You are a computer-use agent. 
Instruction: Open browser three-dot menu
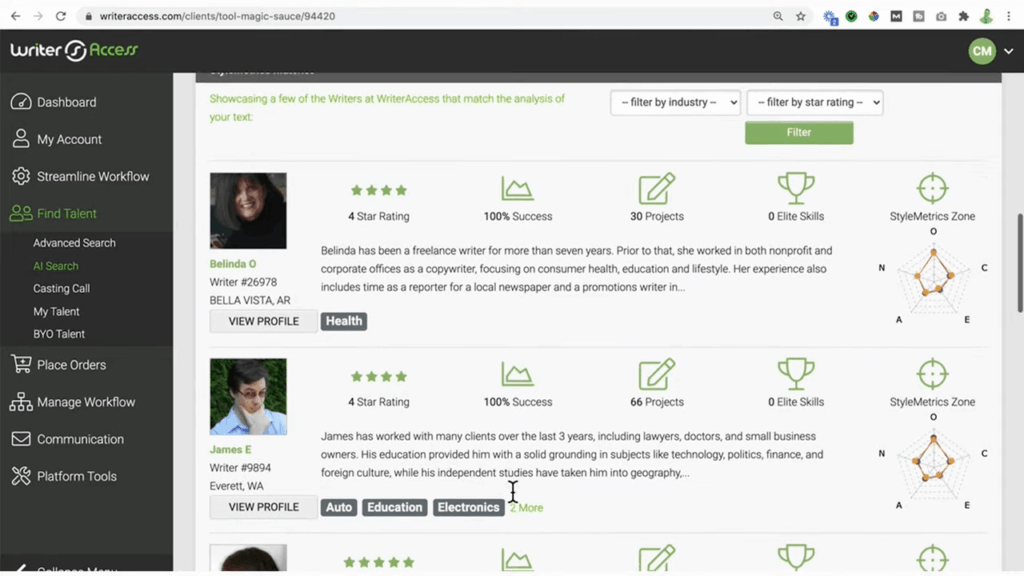point(1009,16)
